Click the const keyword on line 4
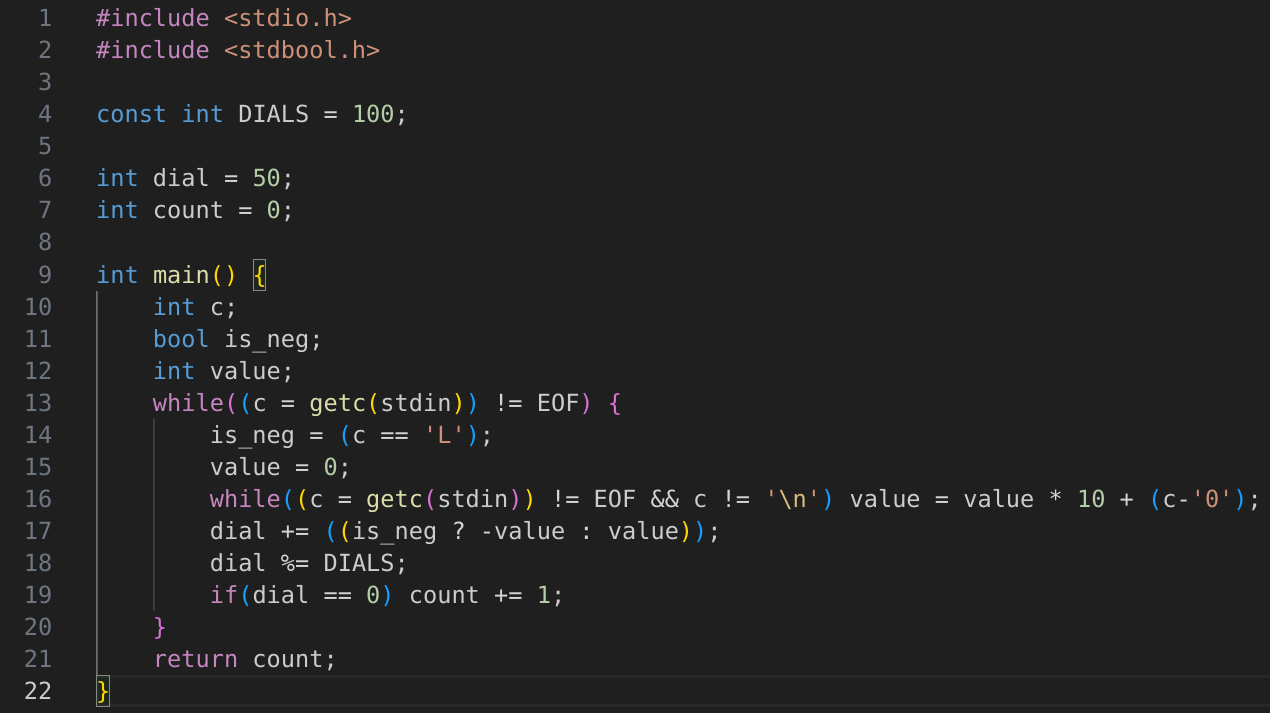The image size is (1270, 713). (131, 114)
